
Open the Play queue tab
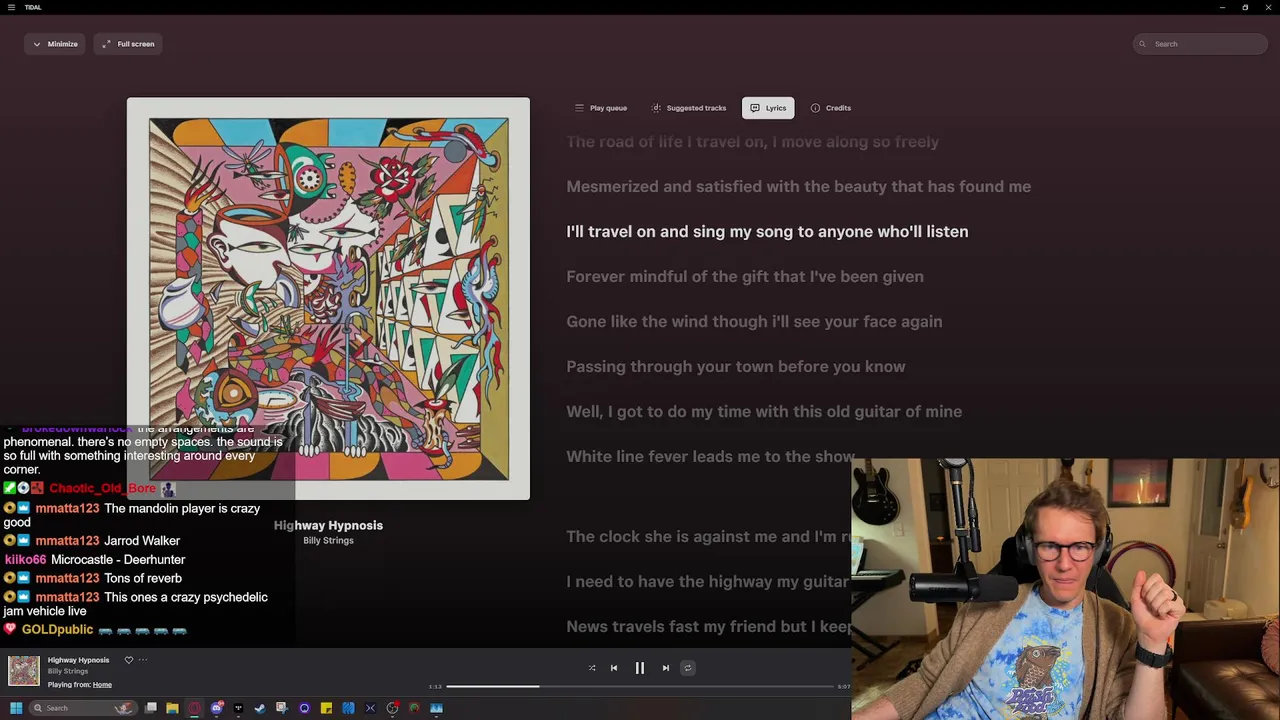click(601, 108)
